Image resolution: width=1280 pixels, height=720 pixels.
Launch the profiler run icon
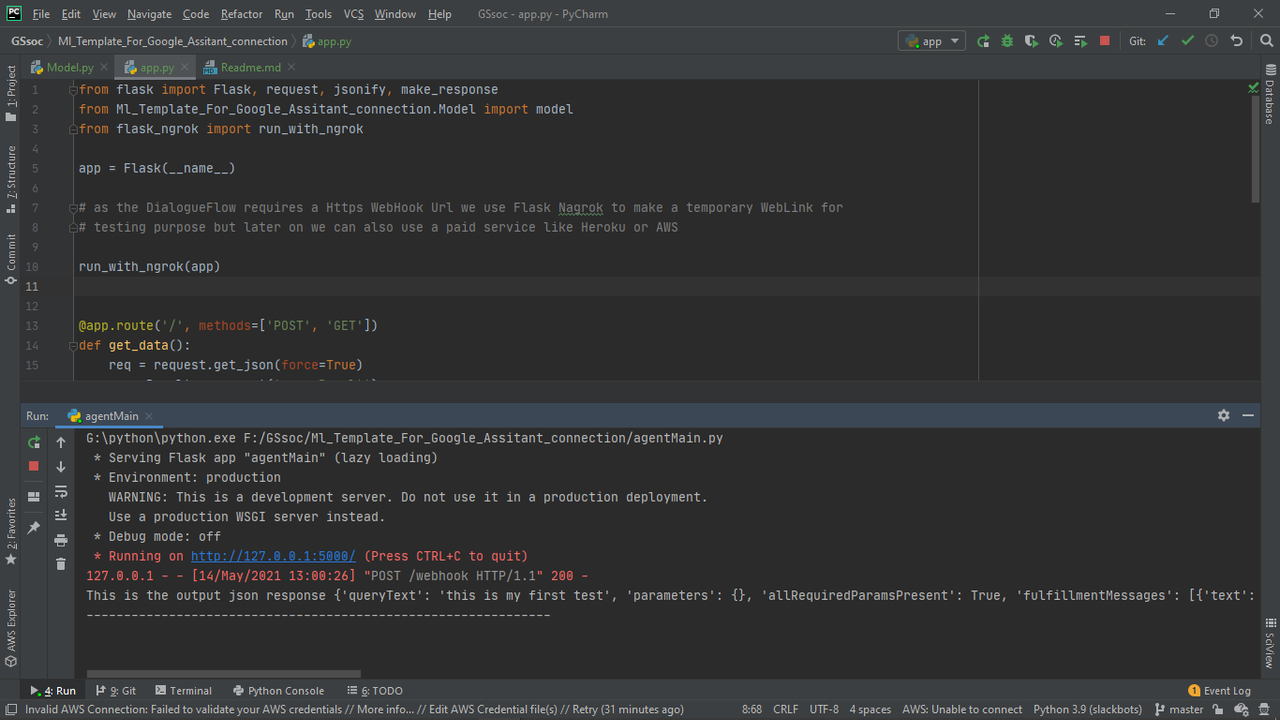(x=1056, y=41)
